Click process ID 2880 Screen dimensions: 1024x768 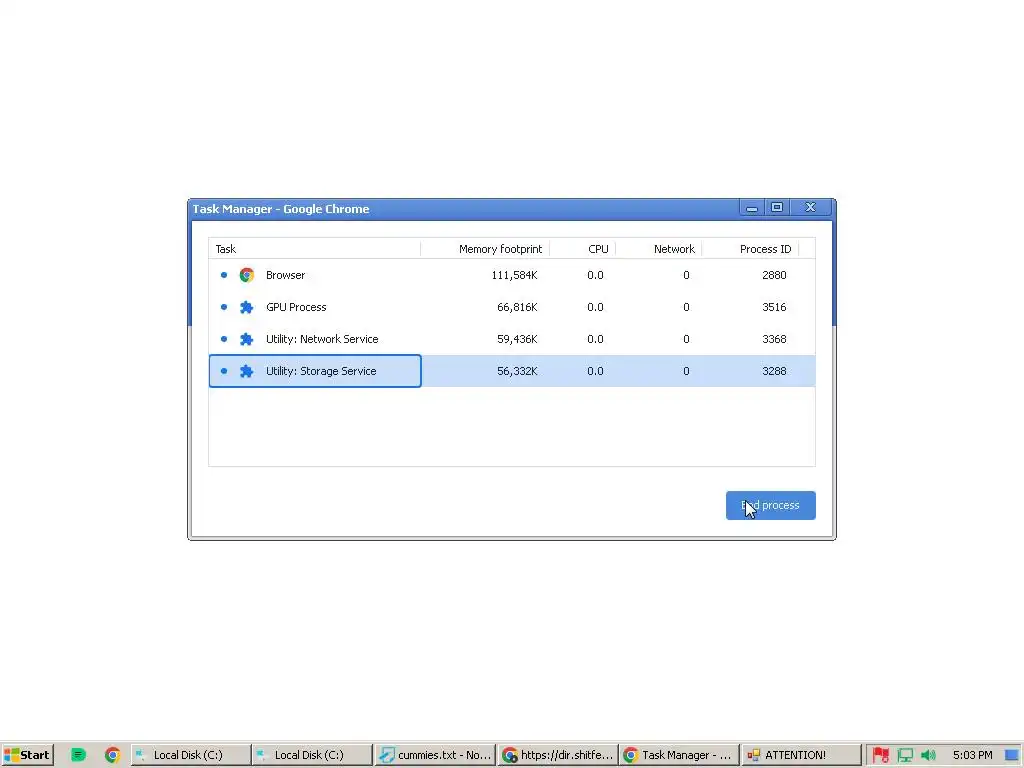point(774,275)
